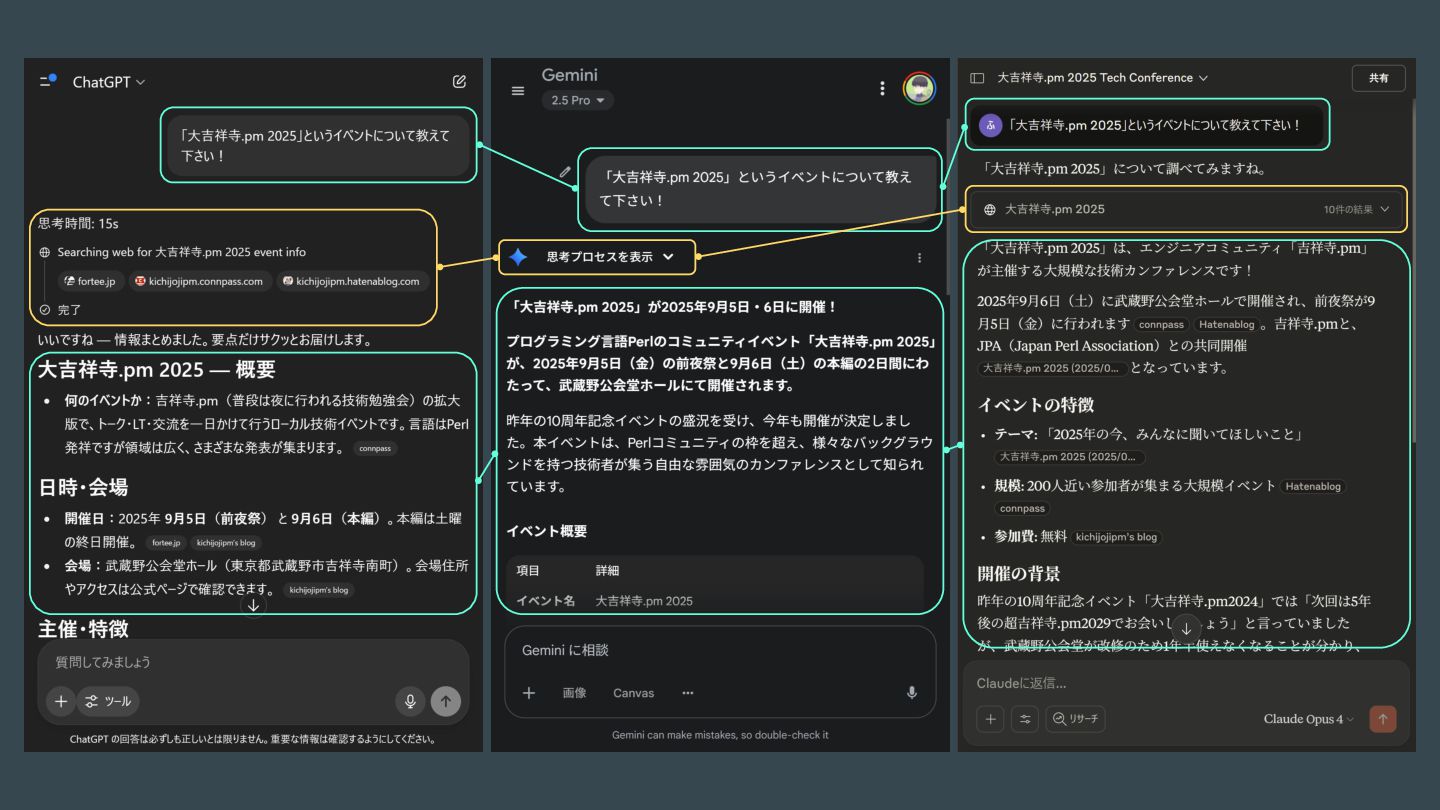
Task: Open the 大吉祥寺.pm 2025 Tech Conference title dropdown
Action: [1103, 78]
